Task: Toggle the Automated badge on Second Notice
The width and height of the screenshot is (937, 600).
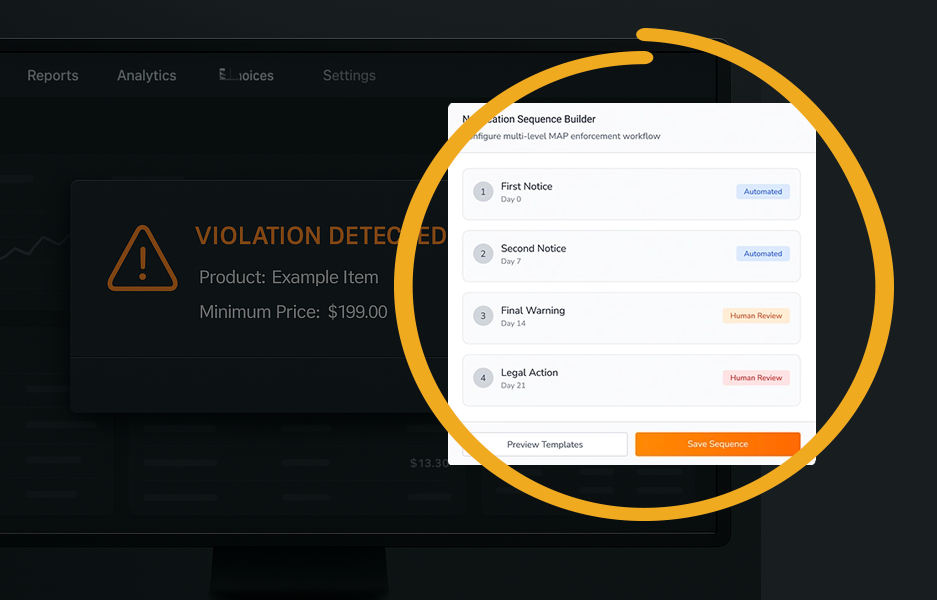Action: click(762, 253)
